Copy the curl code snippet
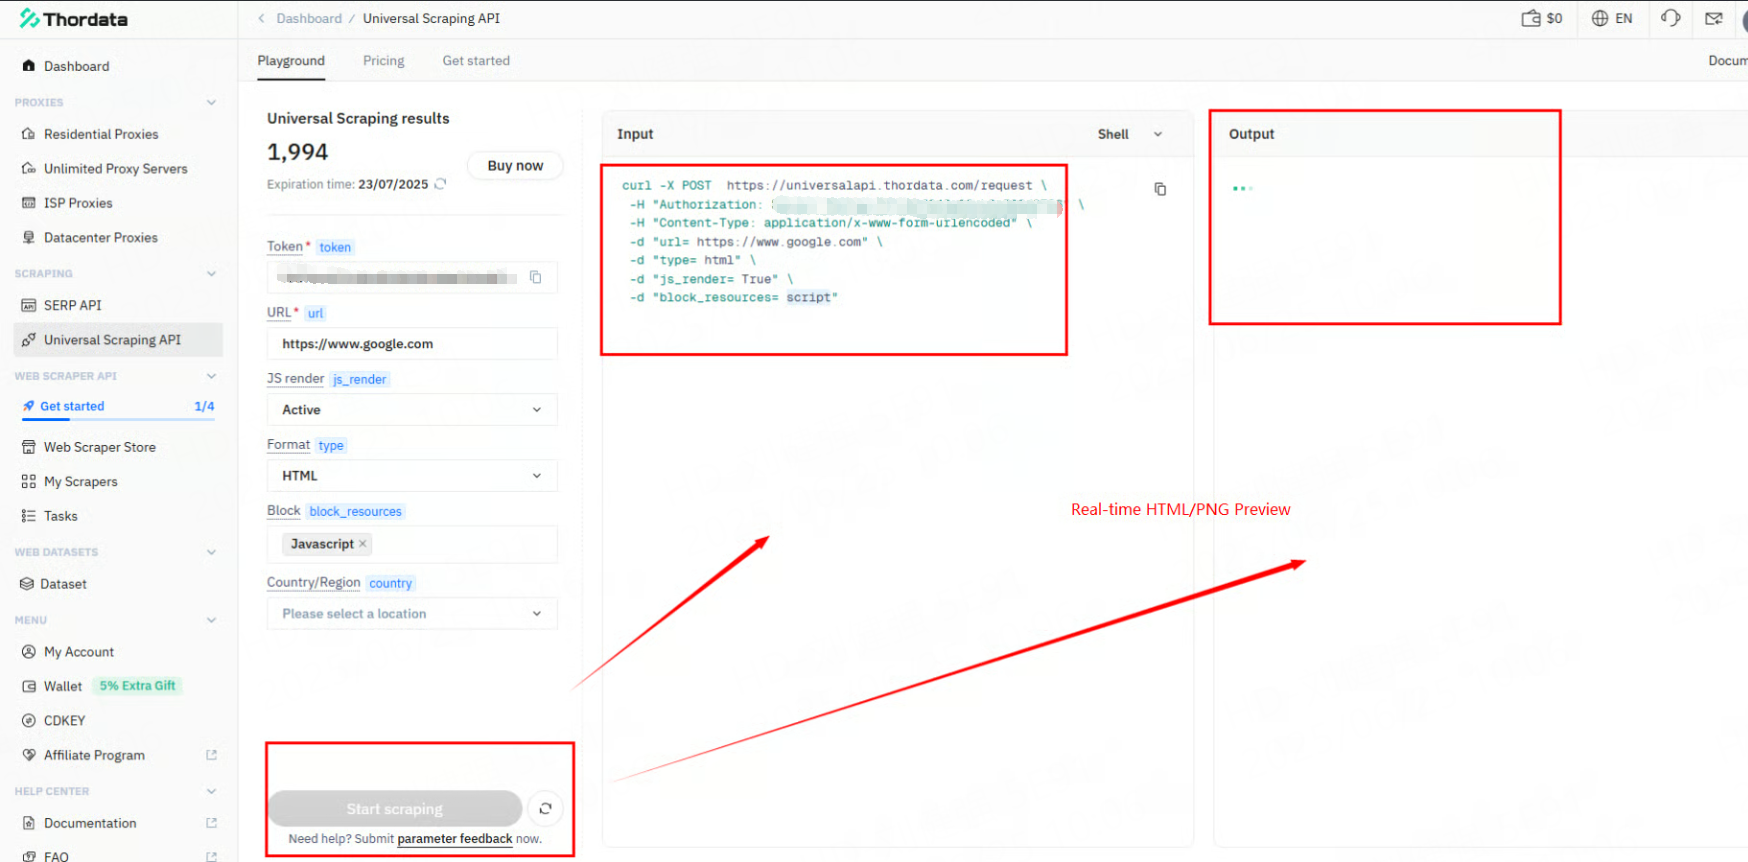Screen dimensions: 1748x862 click(x=1160, y=189)
